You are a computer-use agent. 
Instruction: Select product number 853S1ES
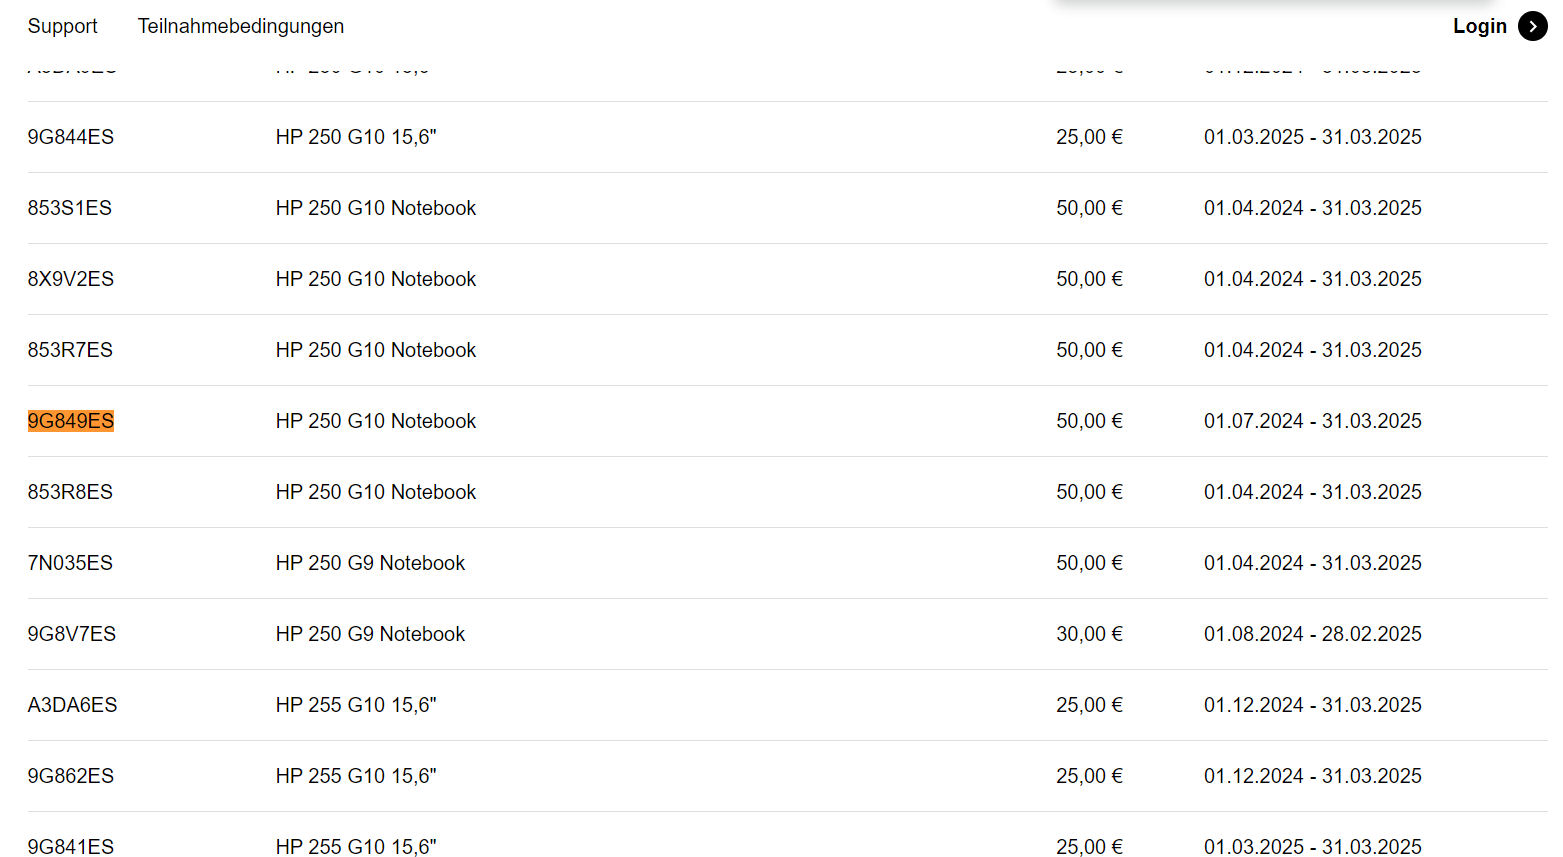click(x=70, y=208)
